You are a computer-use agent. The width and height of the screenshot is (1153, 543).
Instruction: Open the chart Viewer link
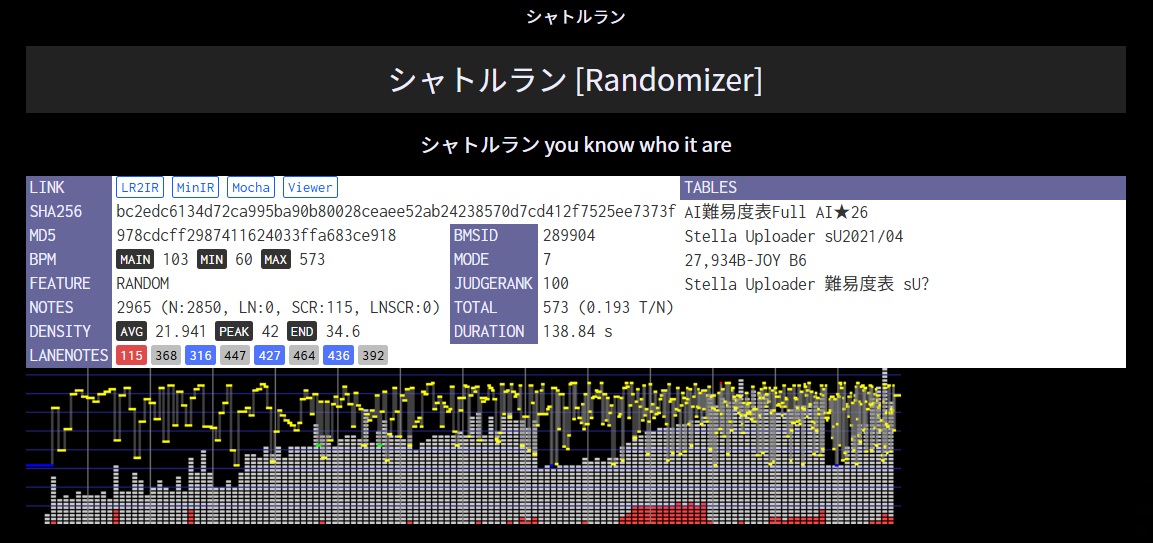310,187
